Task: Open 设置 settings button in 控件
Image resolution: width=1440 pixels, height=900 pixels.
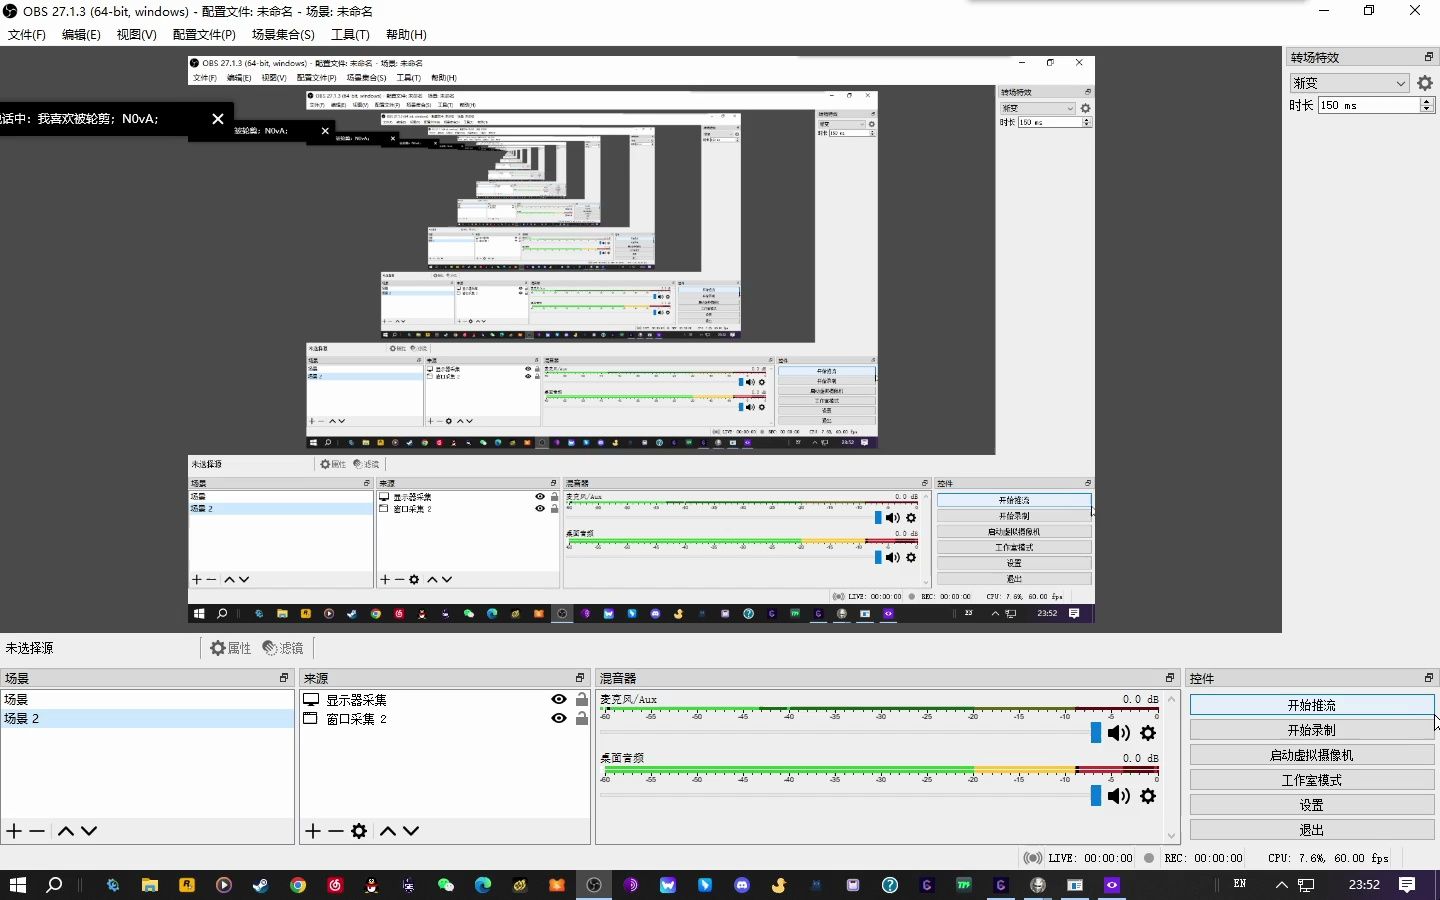Action: click(1312, 805)
